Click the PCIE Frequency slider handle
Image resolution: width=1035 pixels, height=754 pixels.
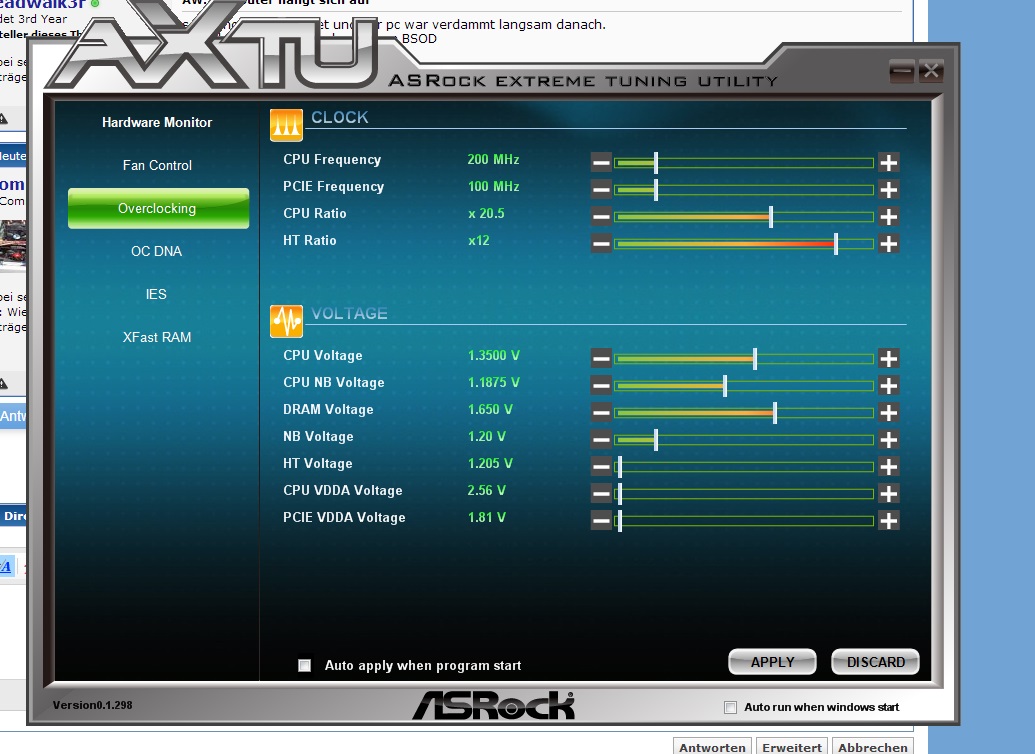(x=656, y=189)
